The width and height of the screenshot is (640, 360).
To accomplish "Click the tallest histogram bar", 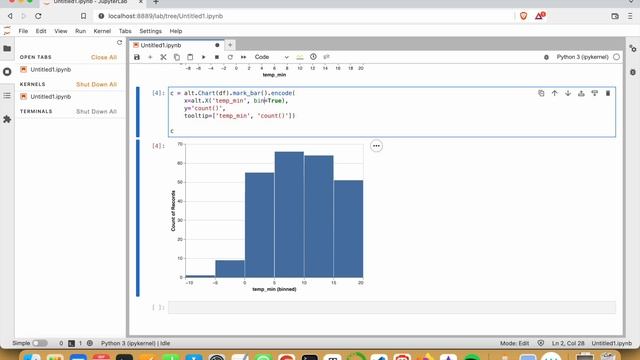I will point(289,215).
